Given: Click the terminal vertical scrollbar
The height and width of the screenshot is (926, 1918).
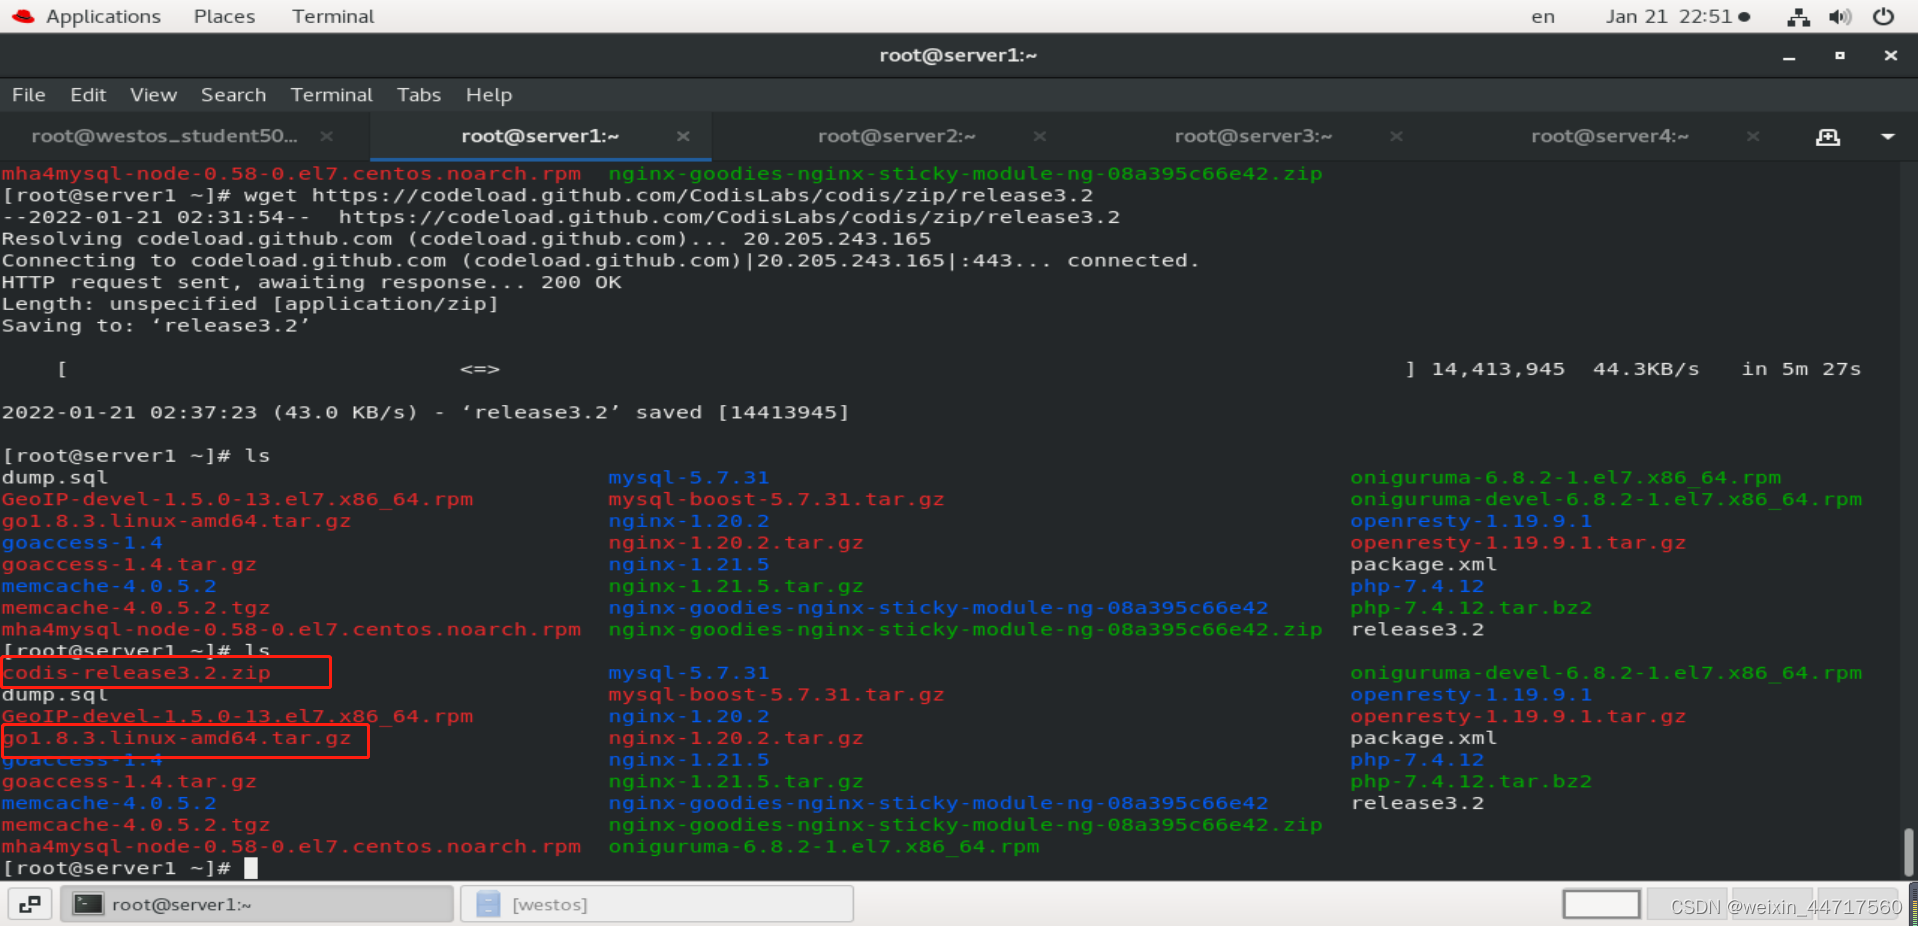Looking at the screenshot, I should [1908, 852].
